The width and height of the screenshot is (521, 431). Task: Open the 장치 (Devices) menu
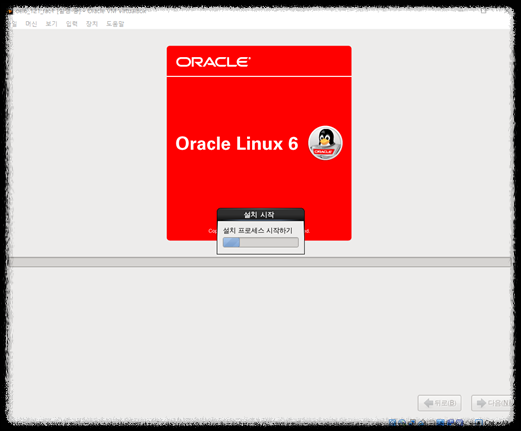92,24
